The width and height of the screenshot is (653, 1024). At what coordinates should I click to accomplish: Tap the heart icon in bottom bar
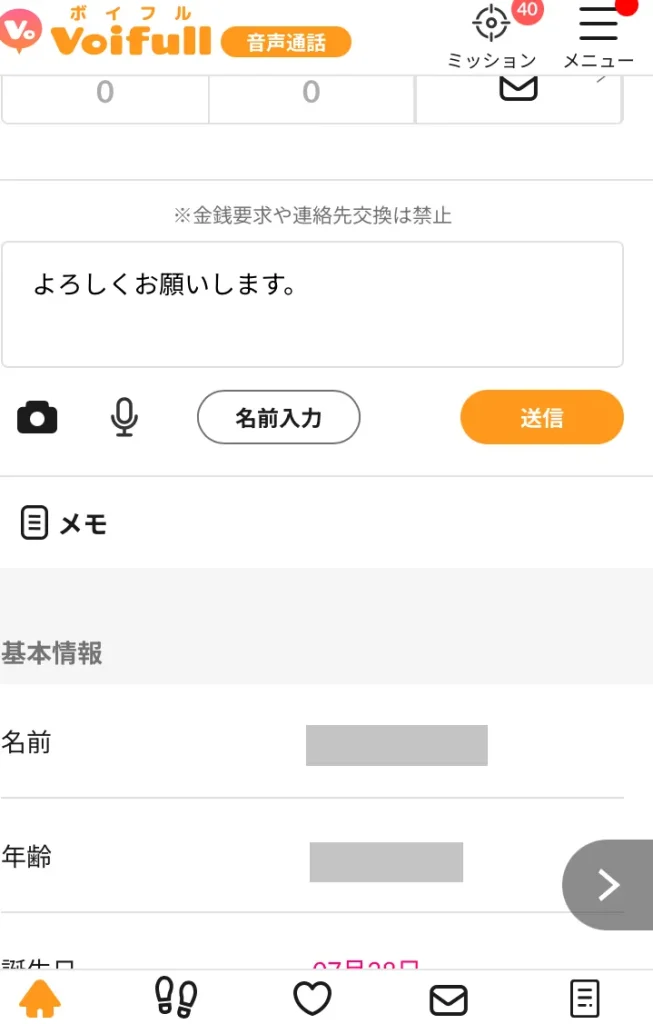coord(312,997)
